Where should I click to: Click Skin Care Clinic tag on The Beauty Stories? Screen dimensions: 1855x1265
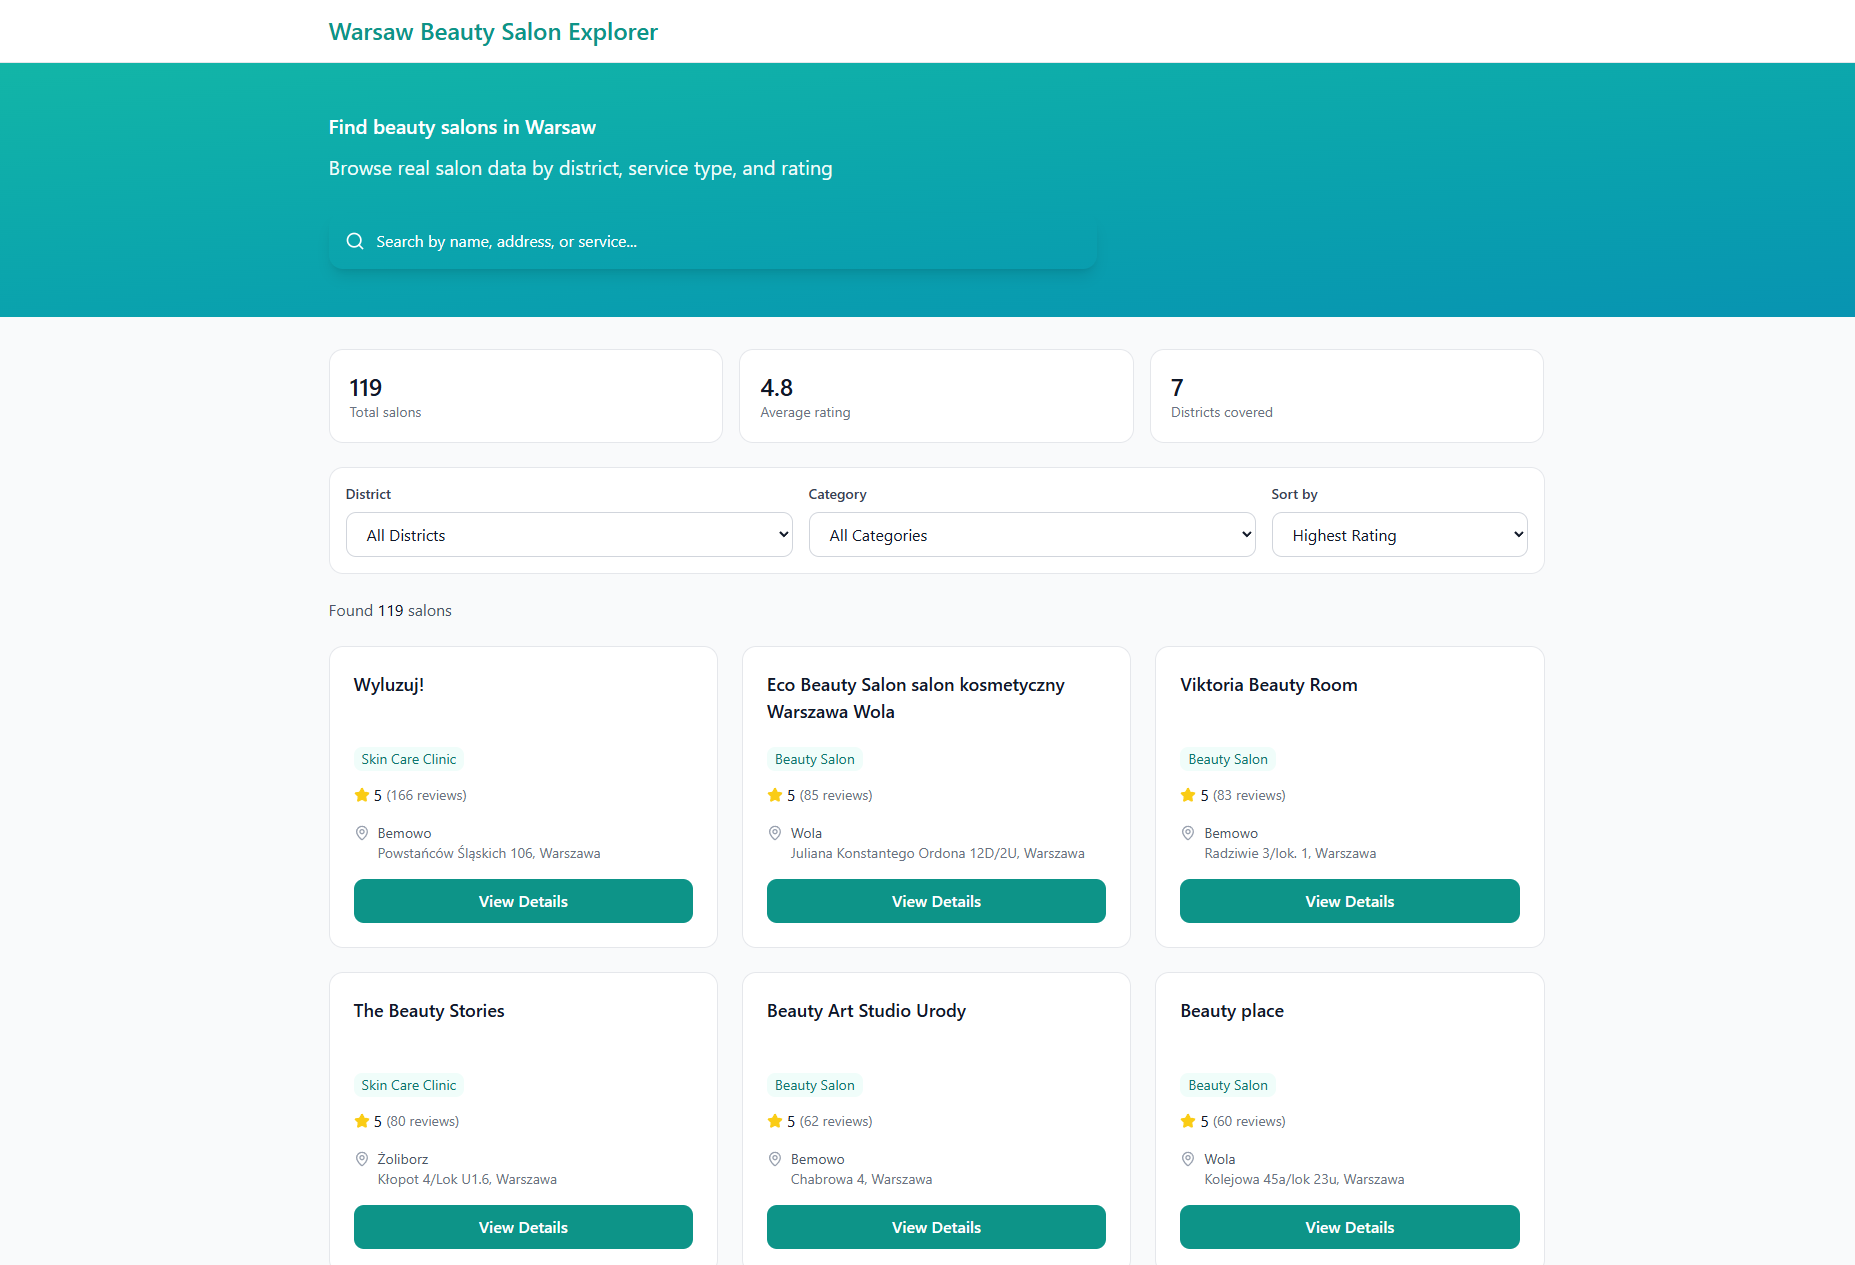[409, 1085]
